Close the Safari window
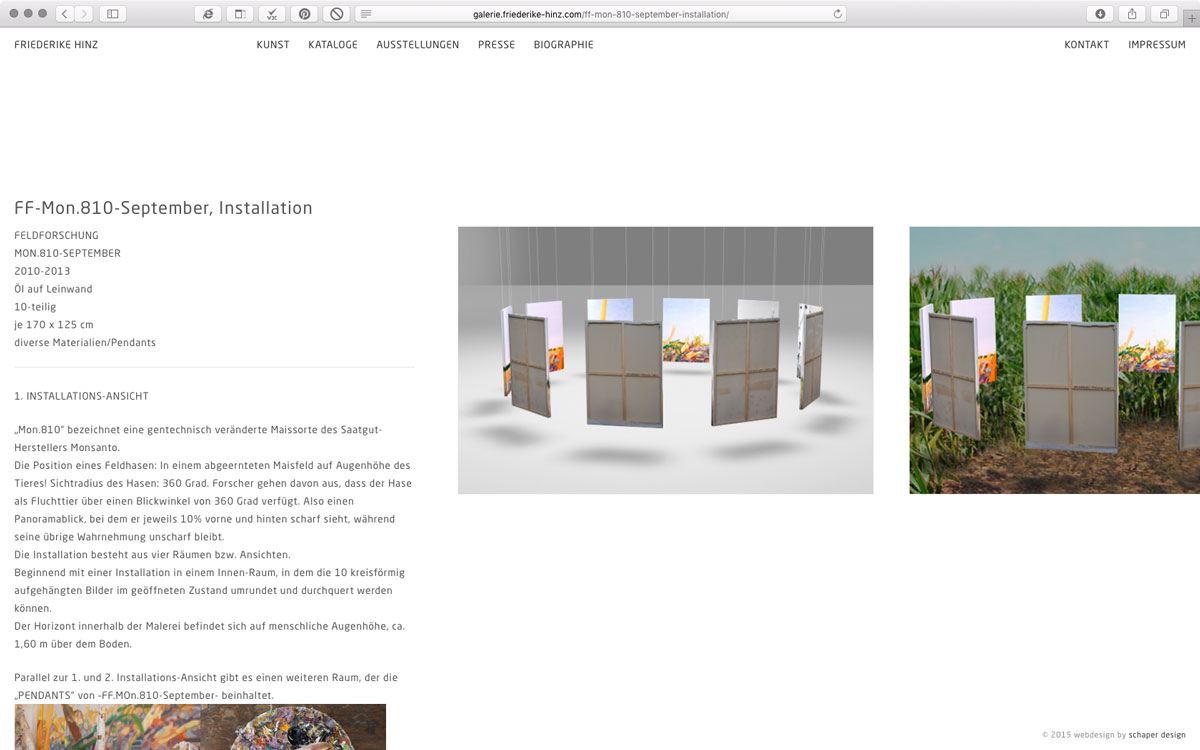 pyautogui.click(x=13, y=14)
